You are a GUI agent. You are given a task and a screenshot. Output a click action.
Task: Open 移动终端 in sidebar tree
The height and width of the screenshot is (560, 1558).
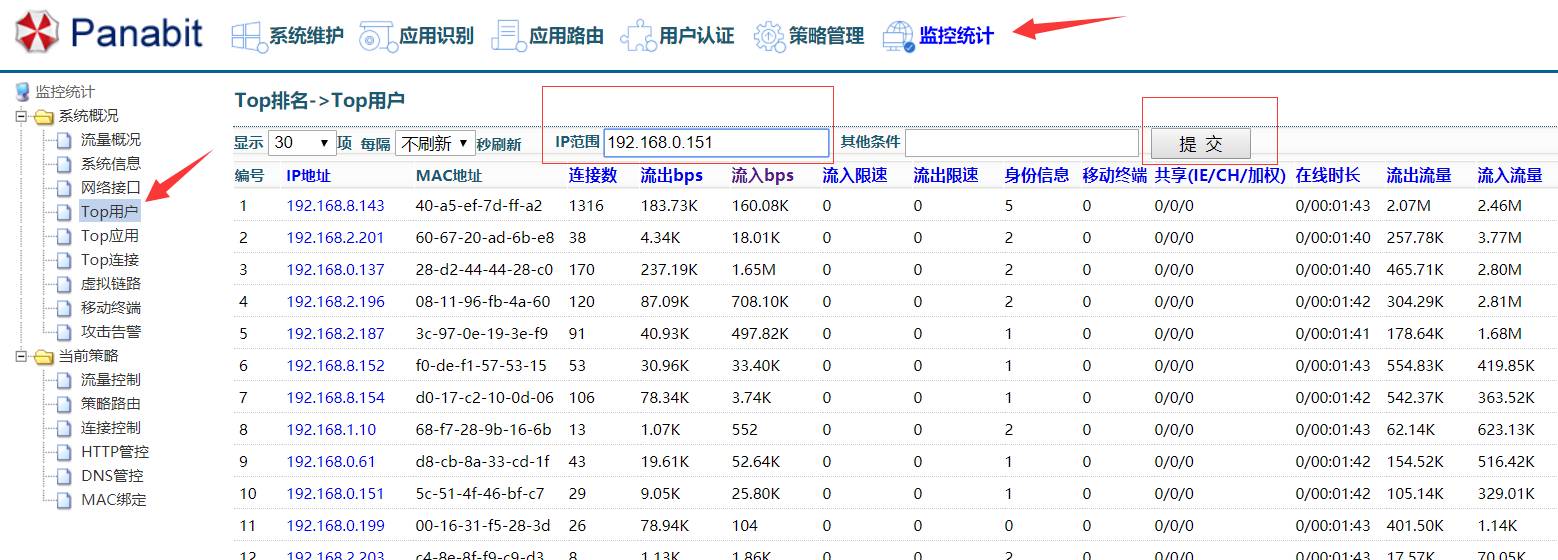[x=111, y=308]
